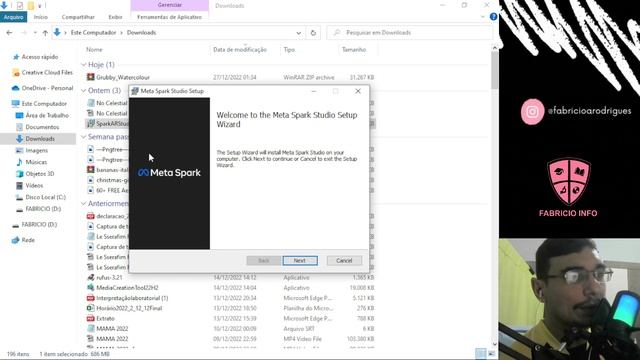Select the Grubby_Watercolour zip file
This screenshot has height=360, width=640.
pos(123,77)
